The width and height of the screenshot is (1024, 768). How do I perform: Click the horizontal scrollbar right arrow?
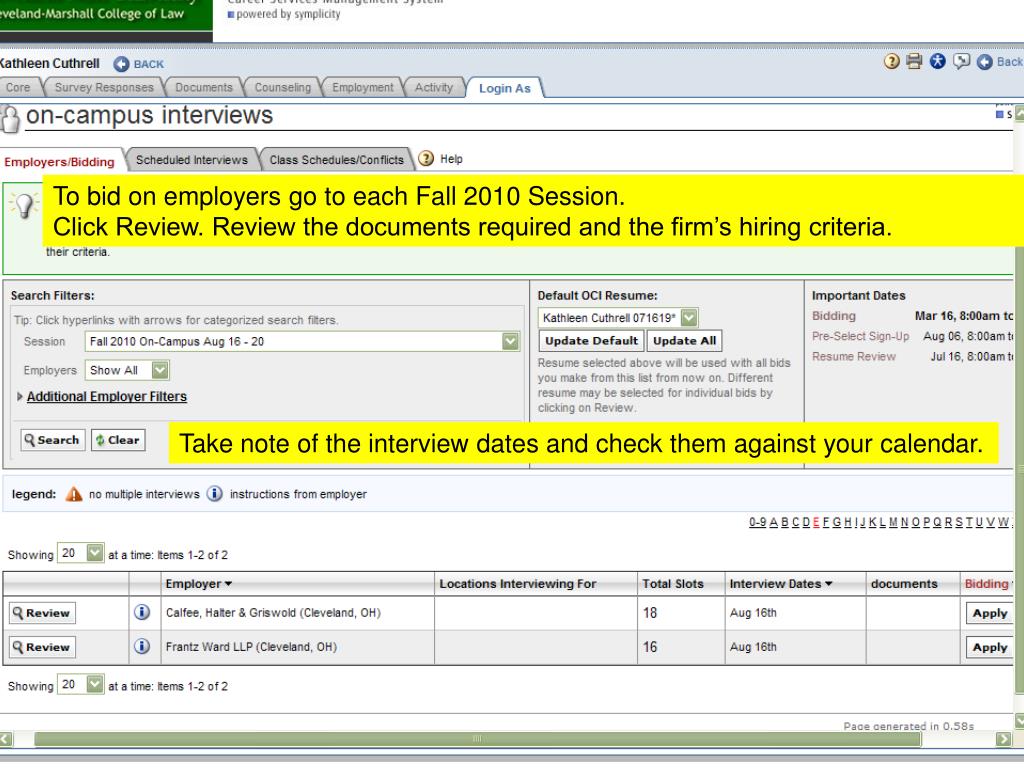[1004, 739]
